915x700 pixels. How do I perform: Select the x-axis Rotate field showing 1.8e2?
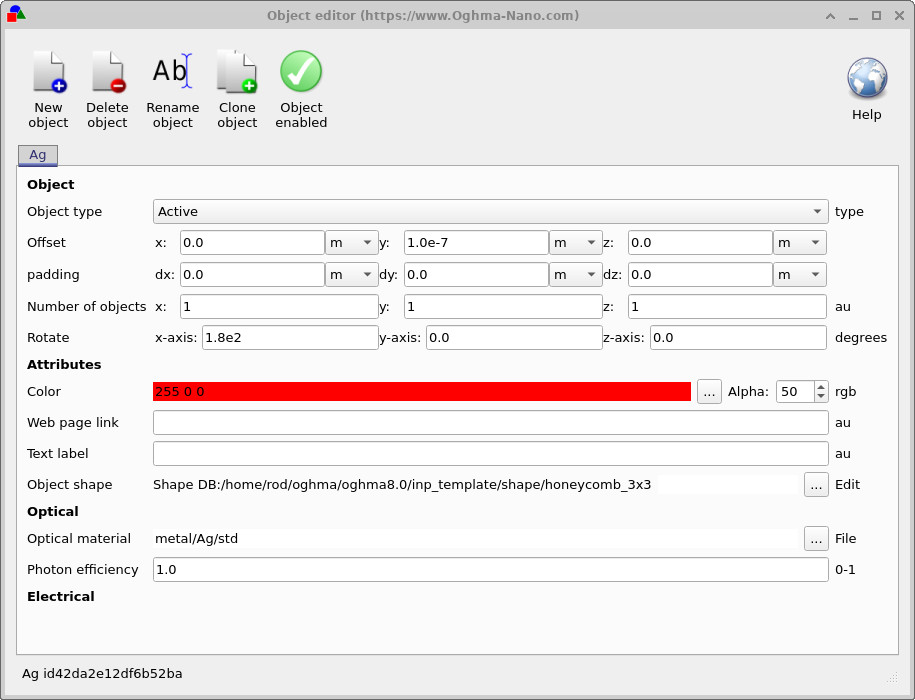click(x=290, y=337)
